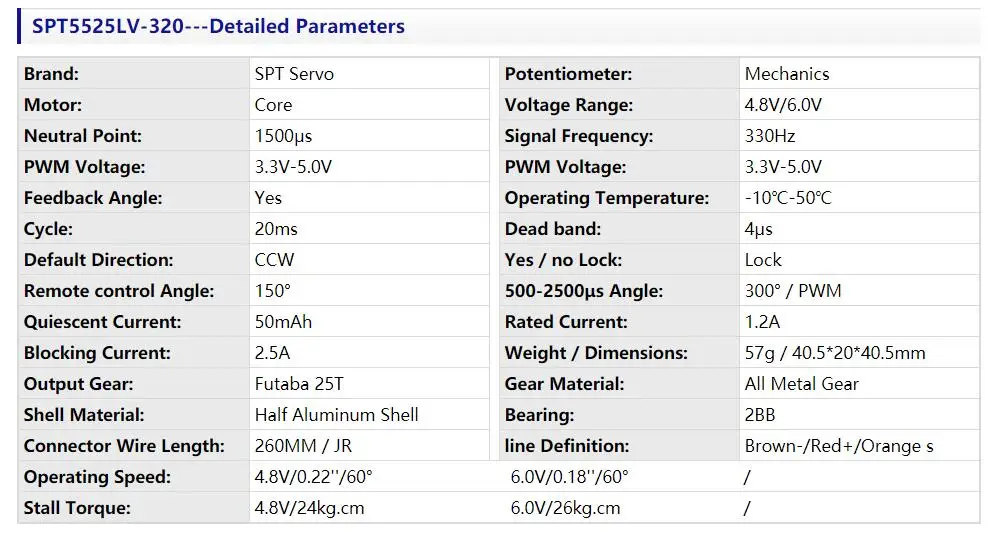Click the Default Direction value CCW
Image resolution: width=996 pixels, height=533 pixels.
275,260
